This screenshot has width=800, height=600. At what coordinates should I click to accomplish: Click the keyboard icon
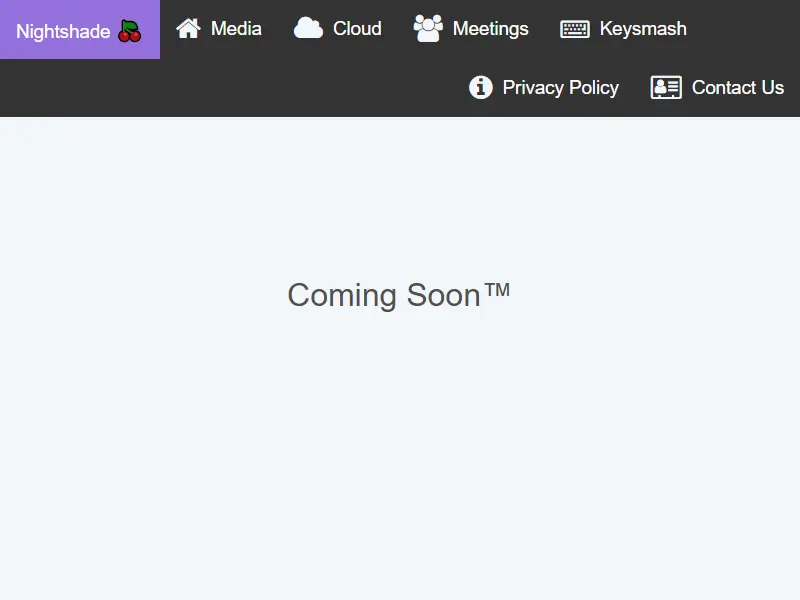574,29
